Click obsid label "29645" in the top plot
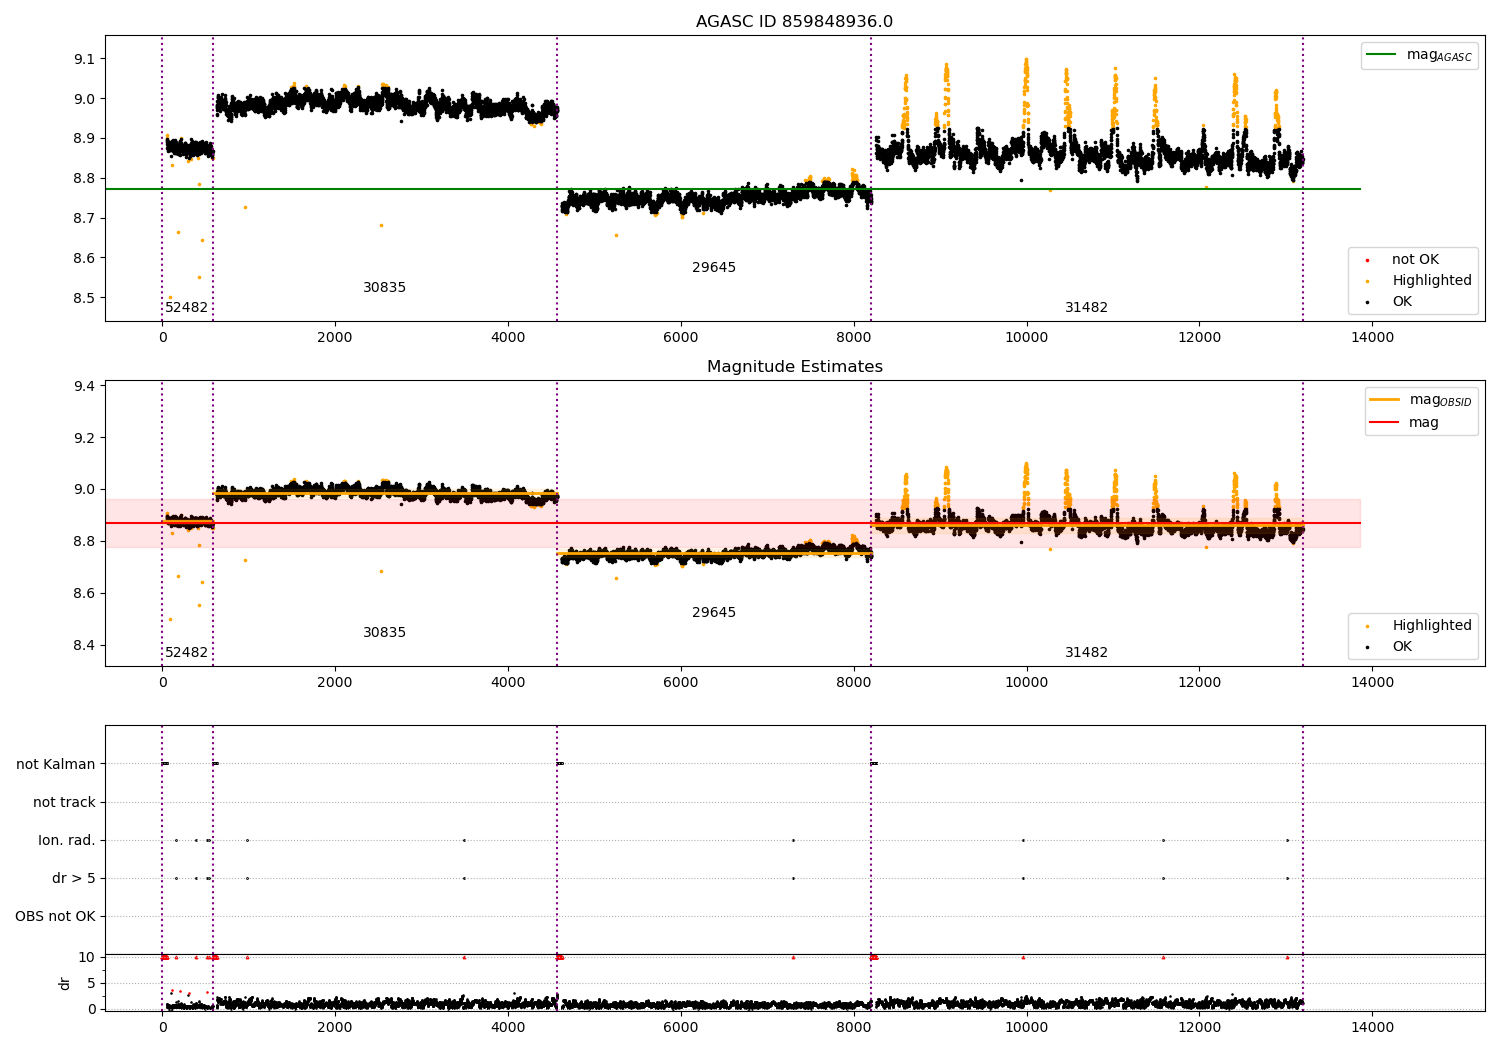This screenshot has width=1500, height=1050. [714, 267]
